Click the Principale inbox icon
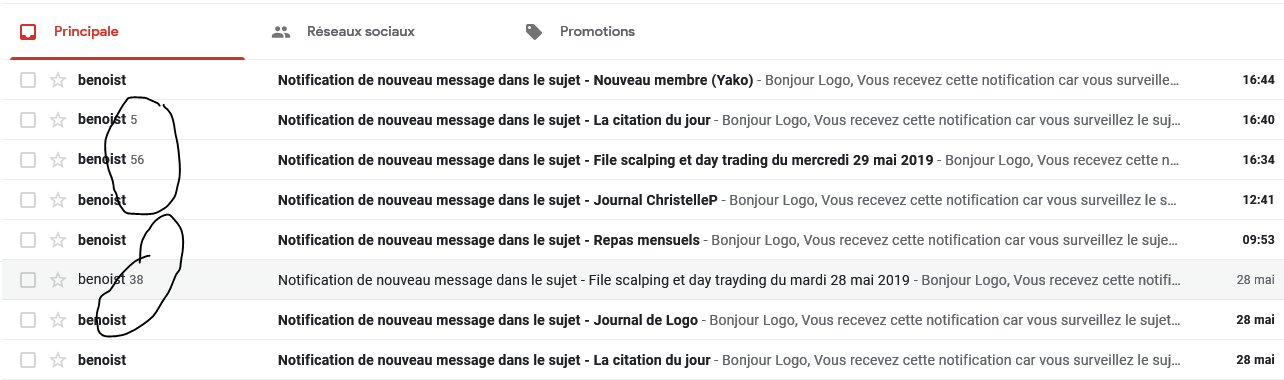Screen dimensions: 1284x380 (28, 32)
